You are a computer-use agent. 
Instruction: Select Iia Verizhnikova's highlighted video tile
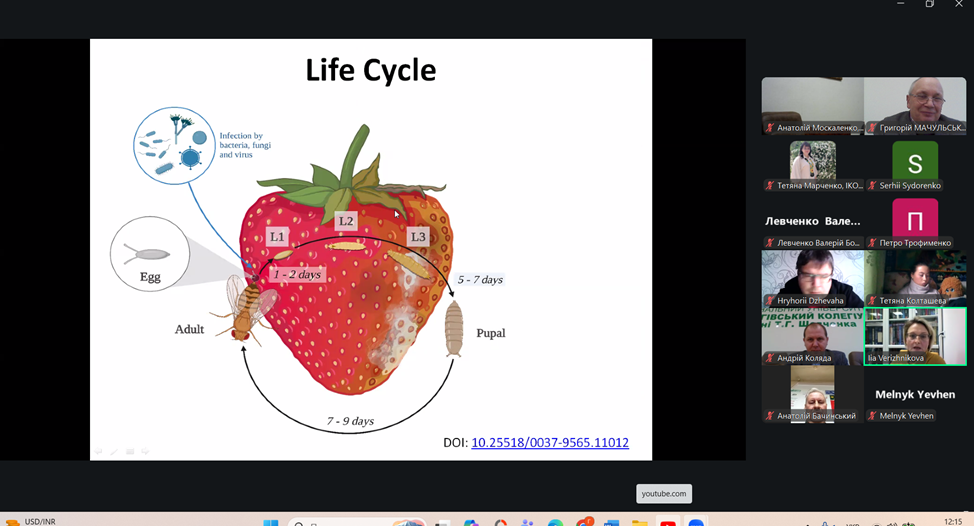click(x=915, y=335)
